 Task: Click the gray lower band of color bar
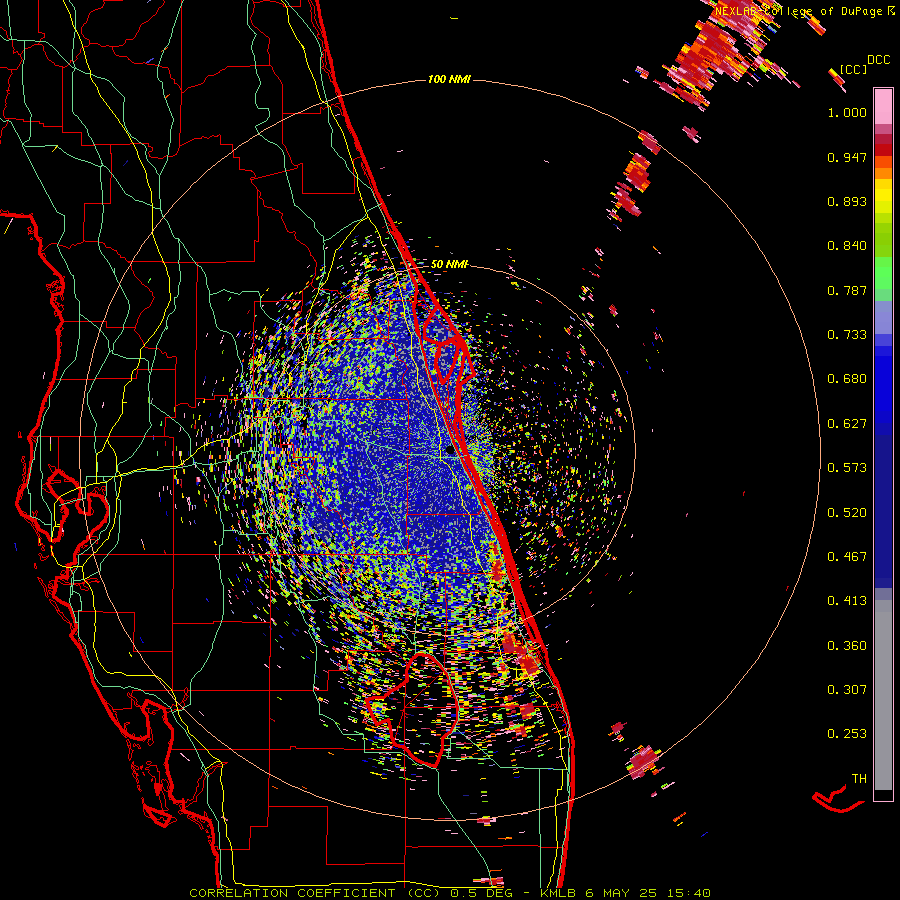point(883,695)
